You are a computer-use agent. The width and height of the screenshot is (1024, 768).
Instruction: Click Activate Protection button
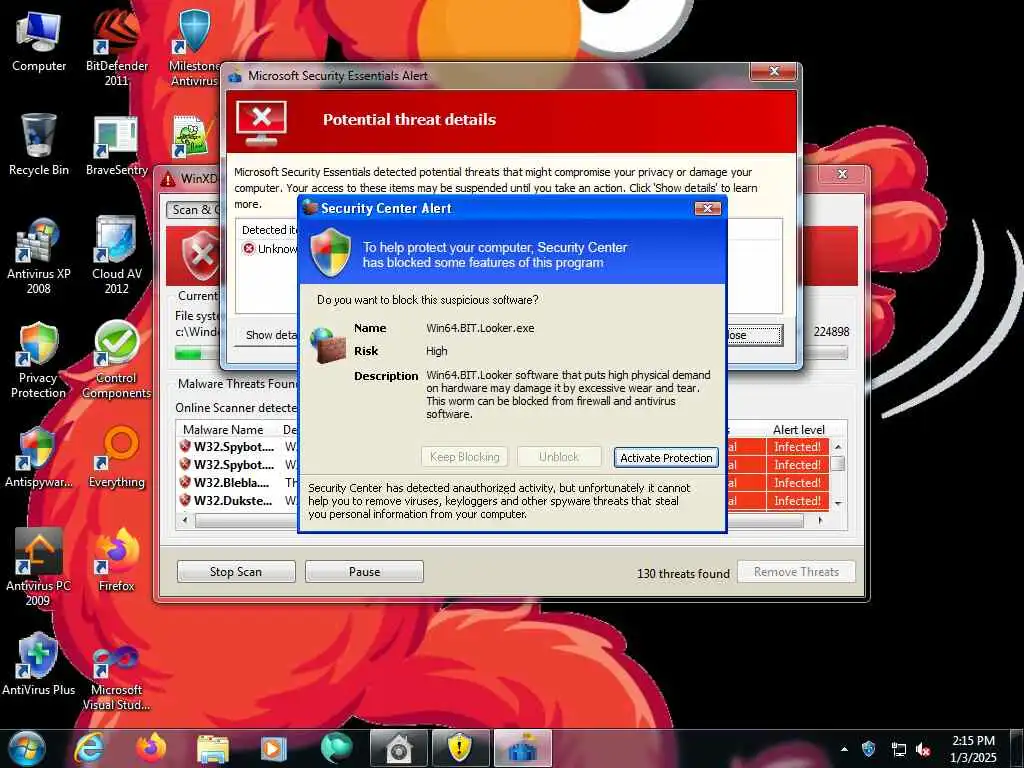point(666,458)
